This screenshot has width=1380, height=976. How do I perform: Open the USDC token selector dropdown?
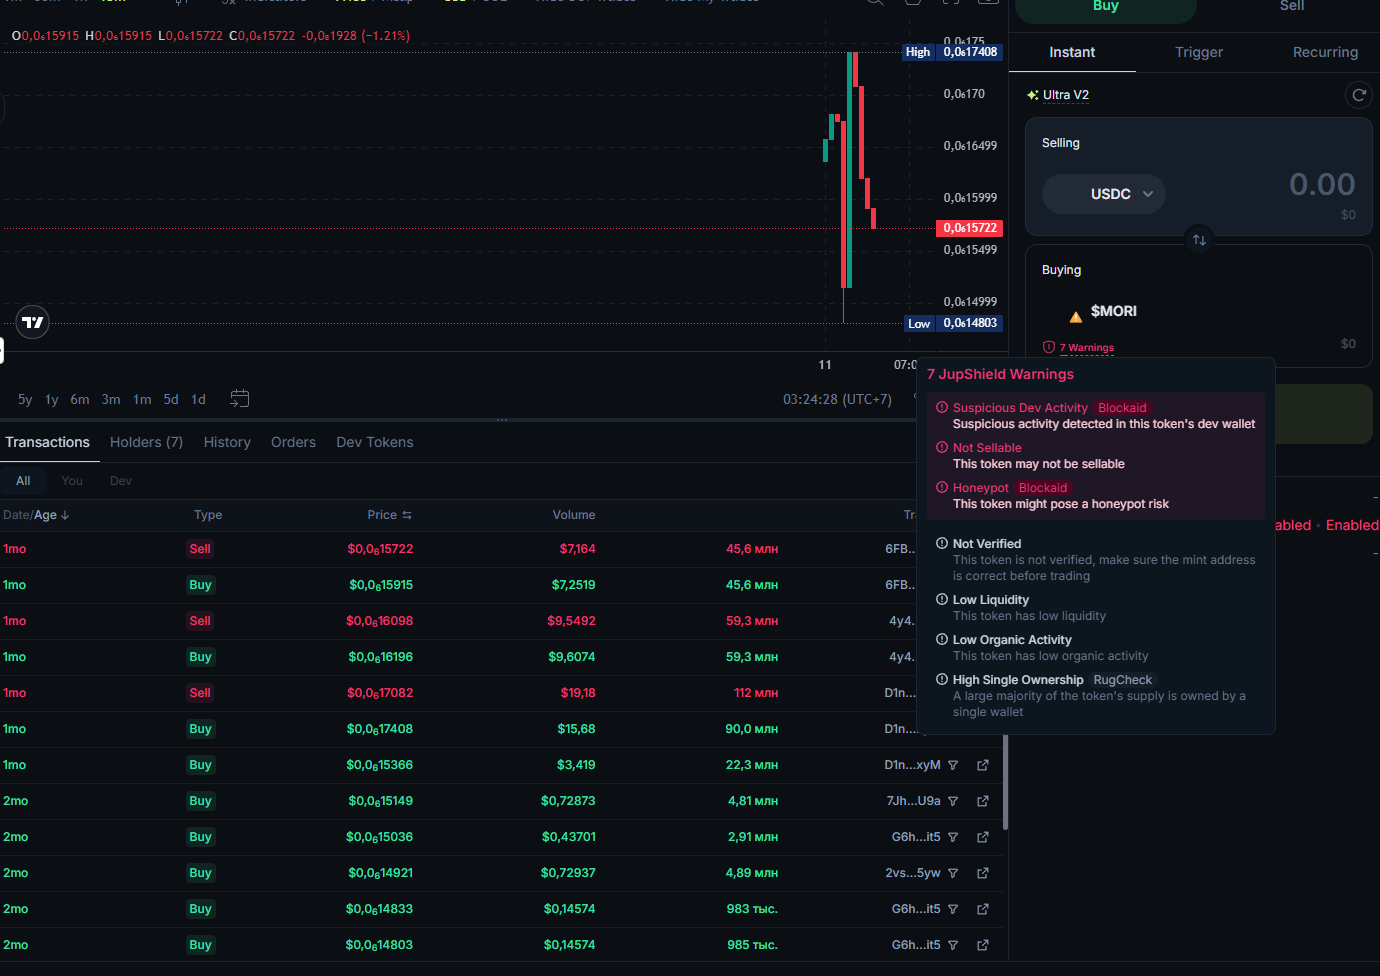pos(1104,194)
